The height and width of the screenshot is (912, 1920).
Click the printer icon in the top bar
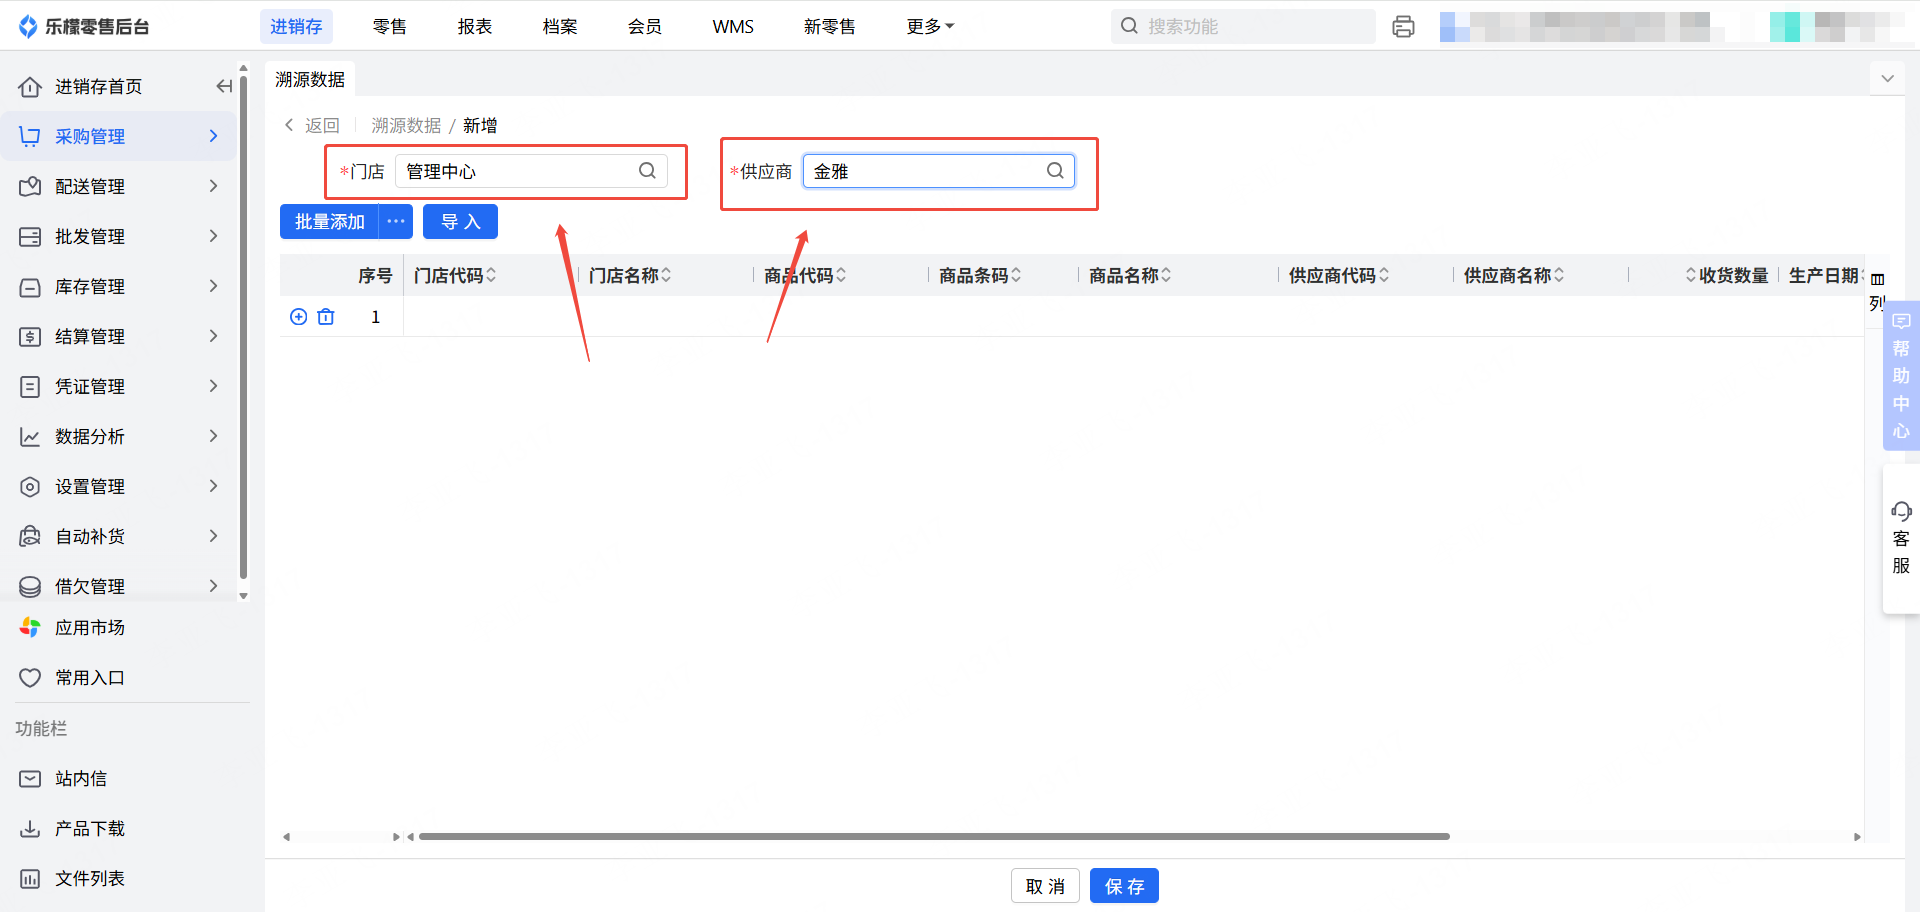(1403, 27)
